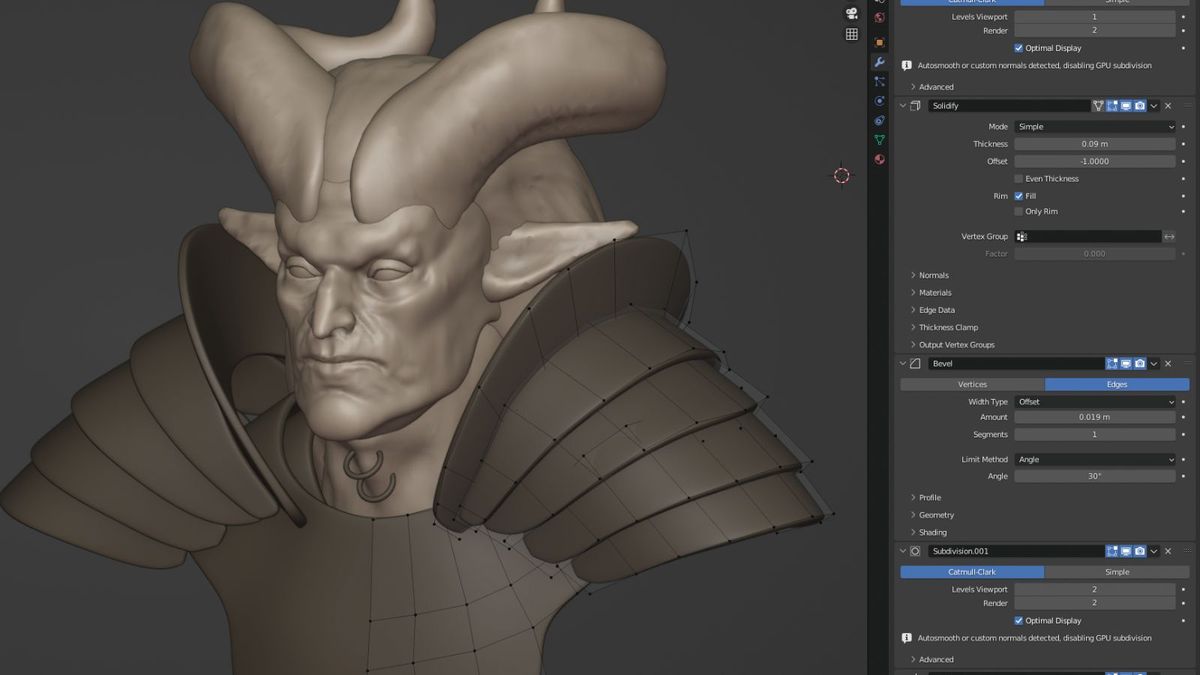
Task: Click the Bevel Angle value field
Action: pos(1095,476)
